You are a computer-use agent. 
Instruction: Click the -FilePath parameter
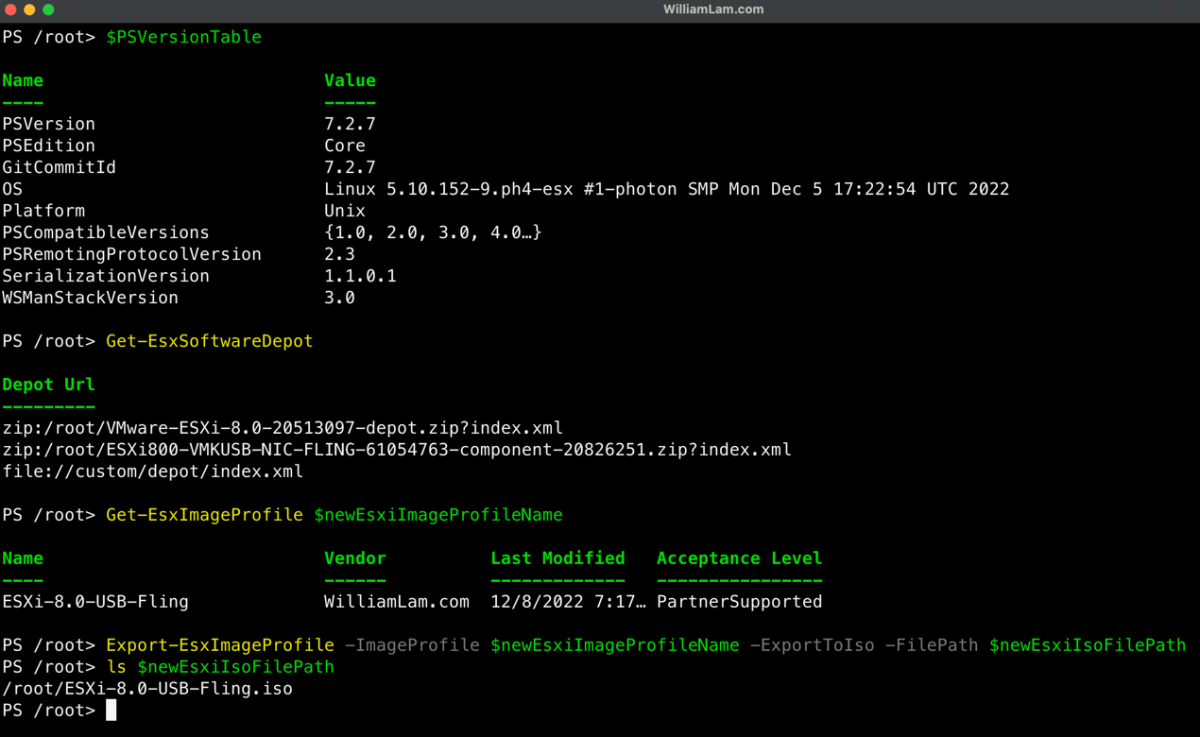[x=932, y=646]
